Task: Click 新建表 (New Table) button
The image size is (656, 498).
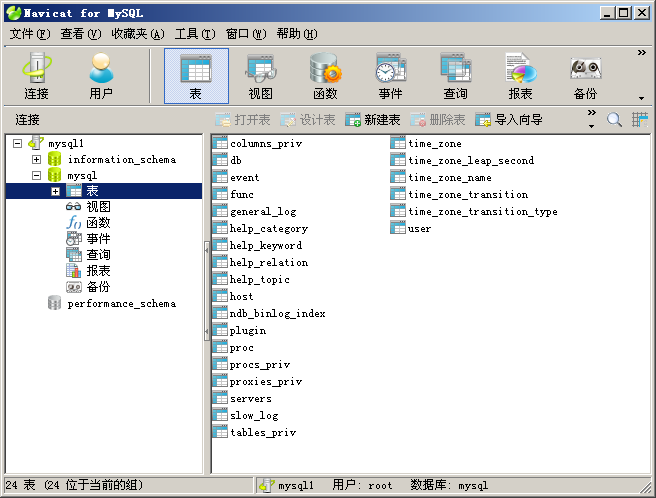Action: [373, 120]
